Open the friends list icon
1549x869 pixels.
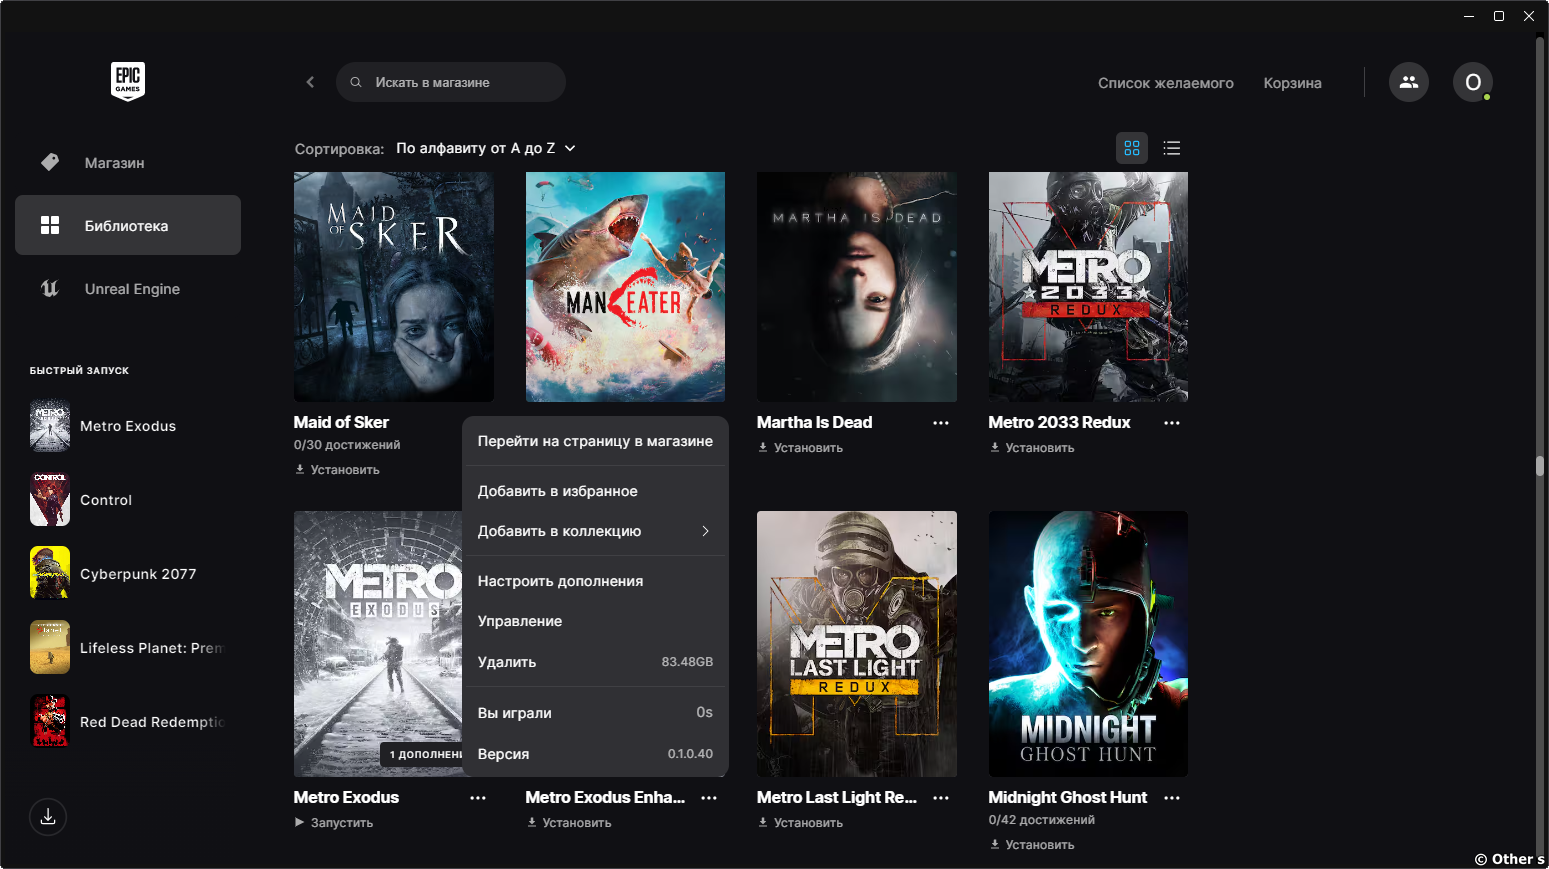[x=1409, y=82]
